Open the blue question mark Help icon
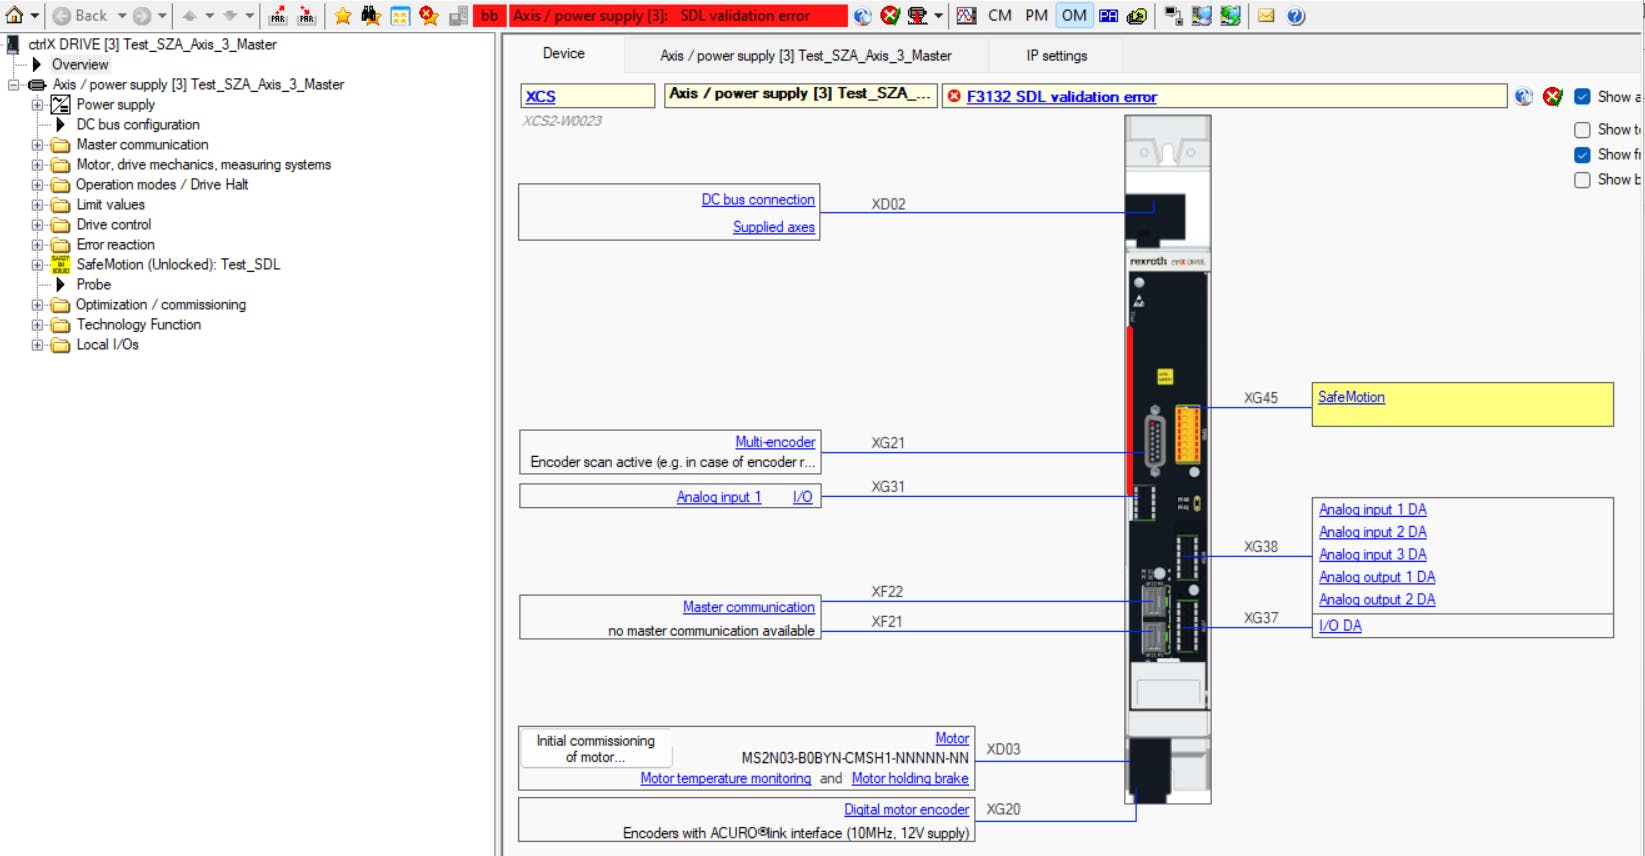 point(1296,16)
